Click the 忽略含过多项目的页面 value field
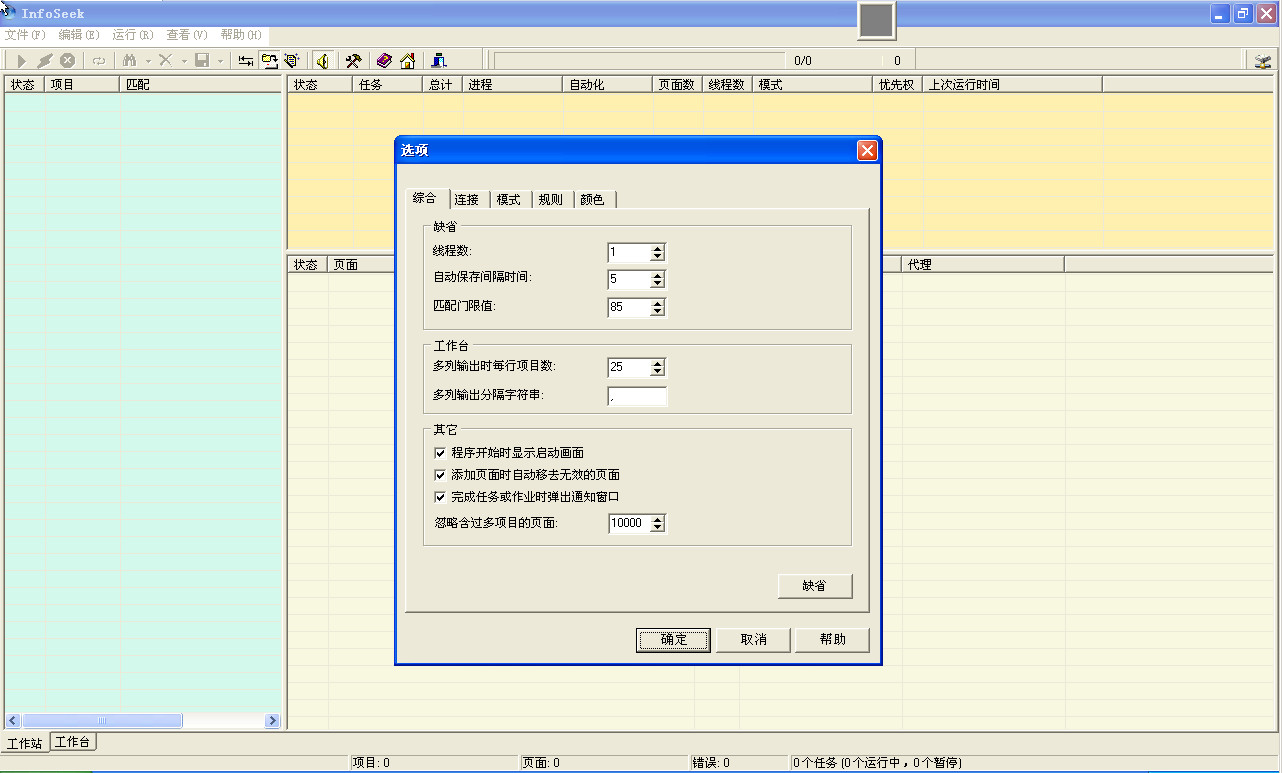The image size is (1282, 773). [629, 523]
